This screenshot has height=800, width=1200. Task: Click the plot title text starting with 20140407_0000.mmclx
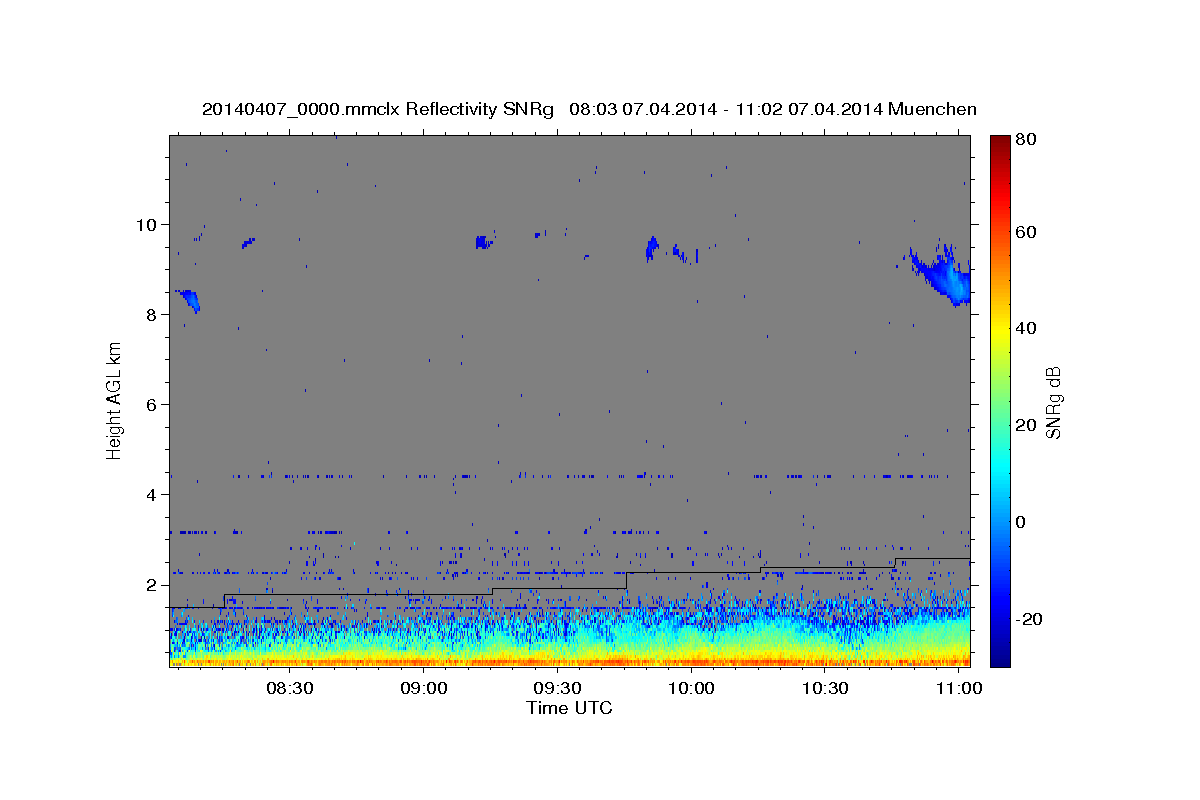[x=589, y=109]
